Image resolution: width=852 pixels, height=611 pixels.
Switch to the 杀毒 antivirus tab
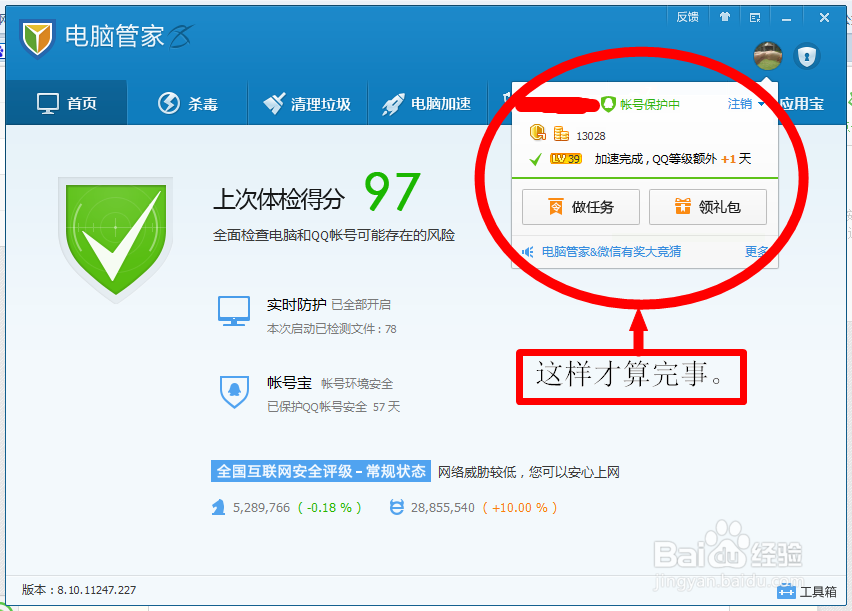[x=187, y=103]
